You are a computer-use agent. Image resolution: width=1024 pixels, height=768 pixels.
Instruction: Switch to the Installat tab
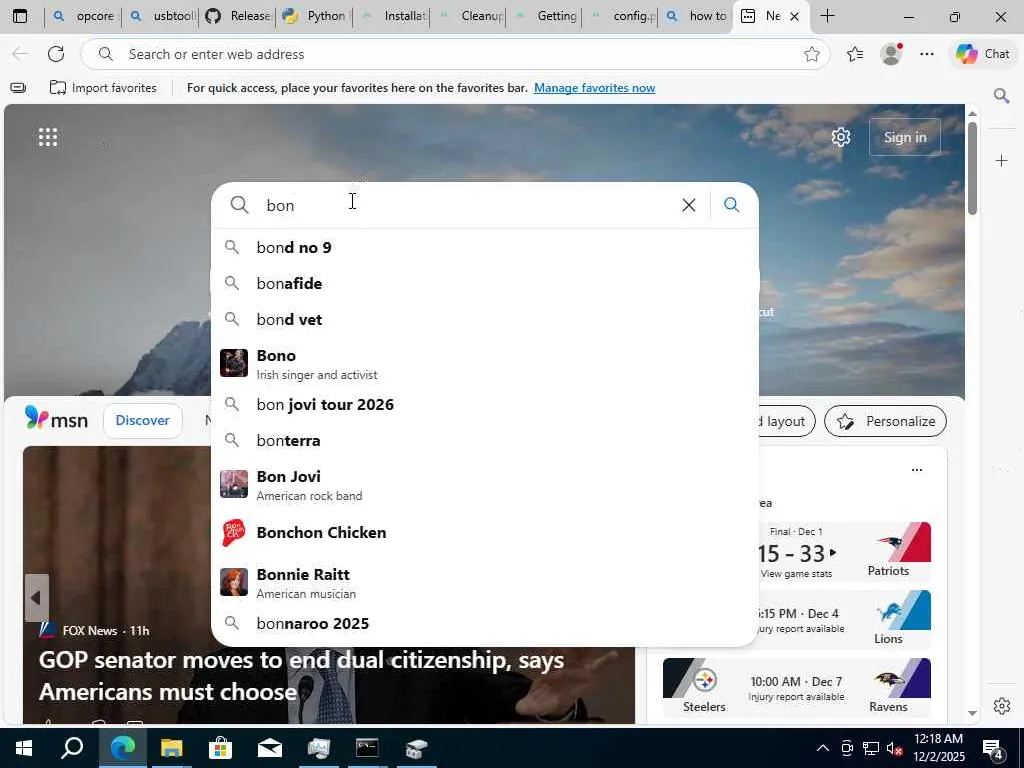(391, 16)
